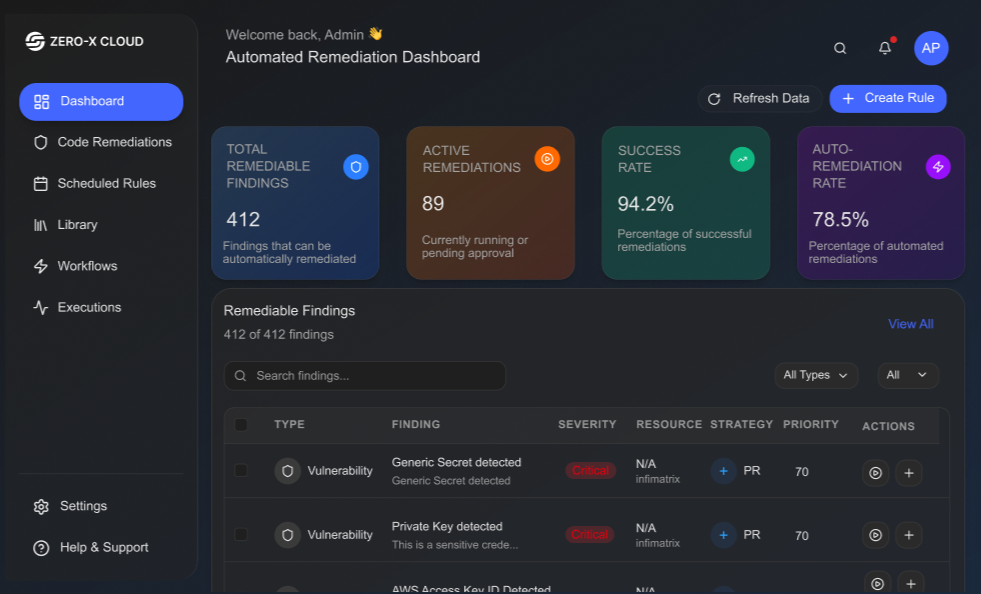Expand the All severity filter dropdown
This screenshot has width=981, height=594.
point(908,375)
